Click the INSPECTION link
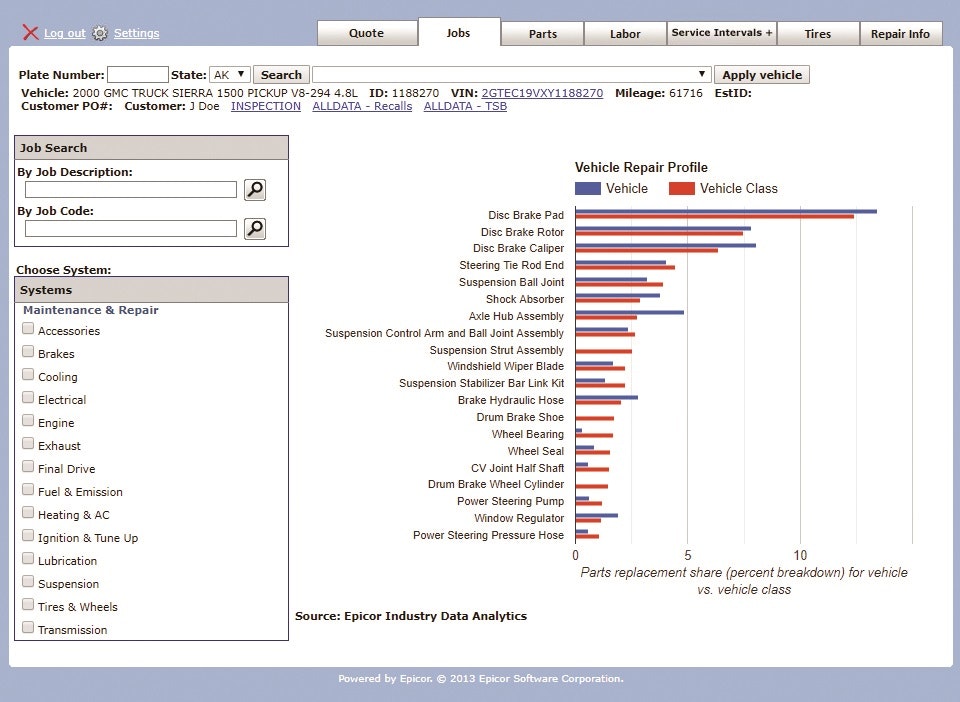Image resolution: width=960 pixels, height=702 pixels. pos(266,106)
